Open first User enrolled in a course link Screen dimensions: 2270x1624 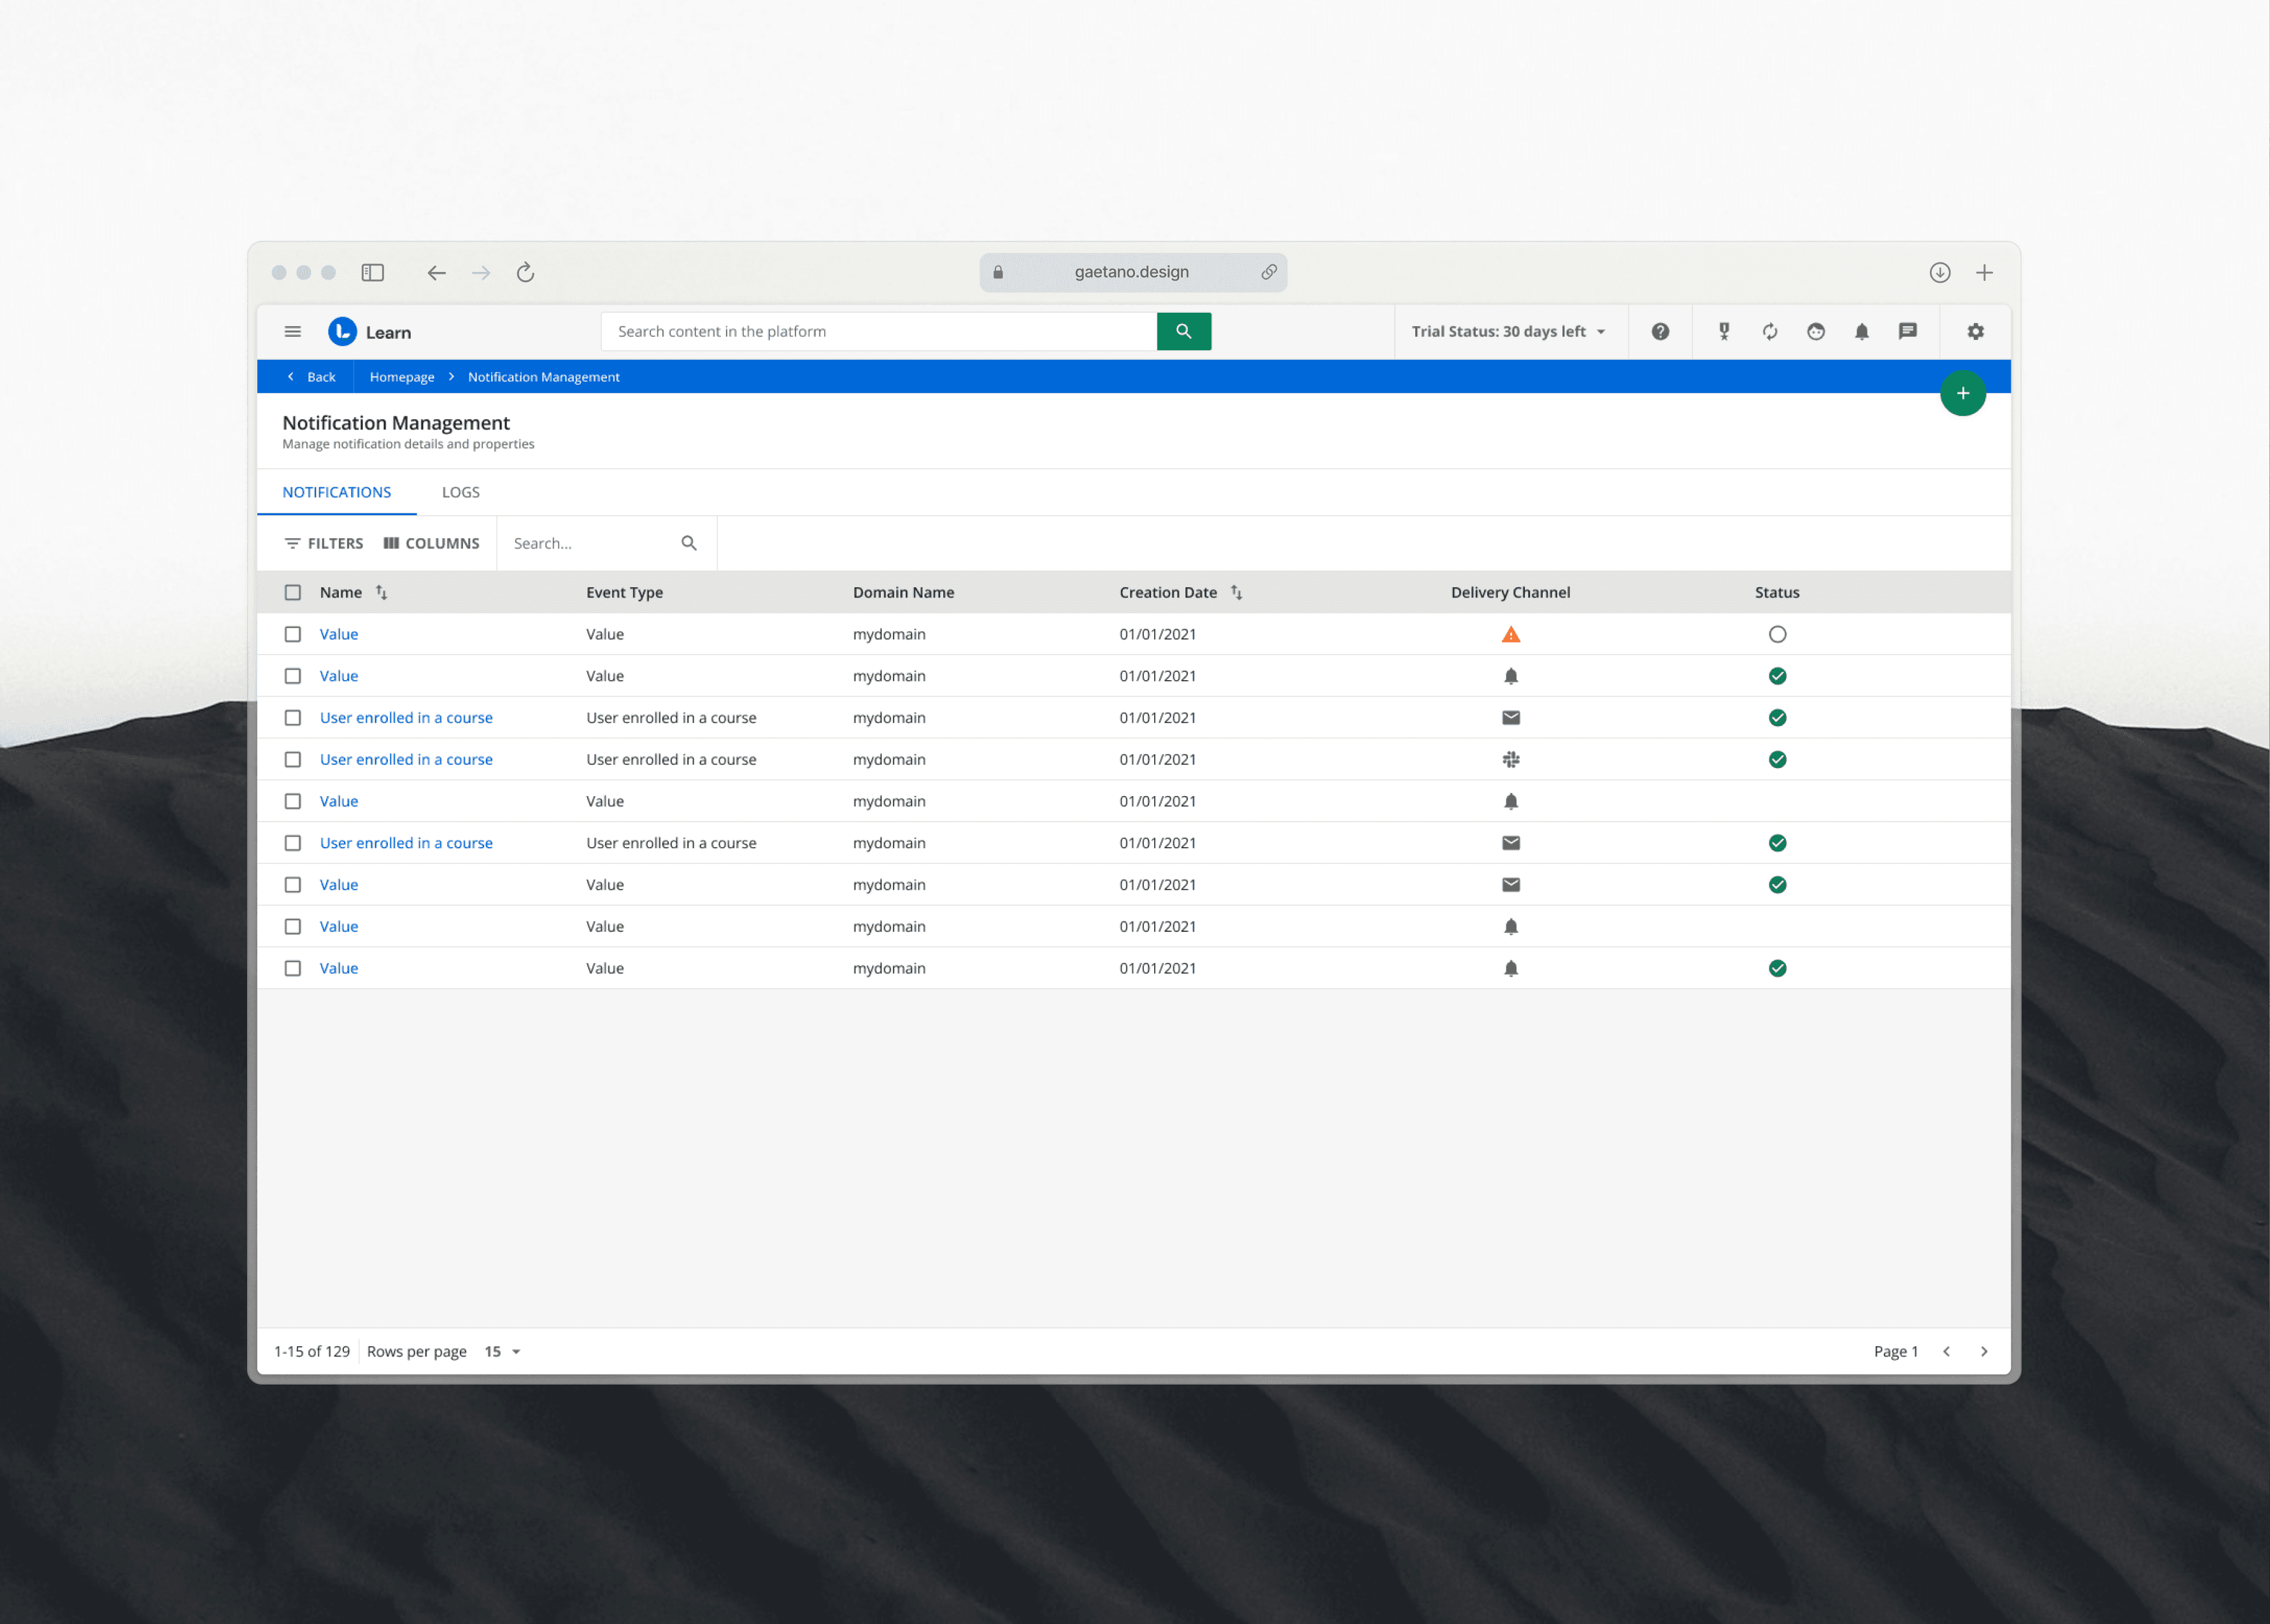coord(406,718)
